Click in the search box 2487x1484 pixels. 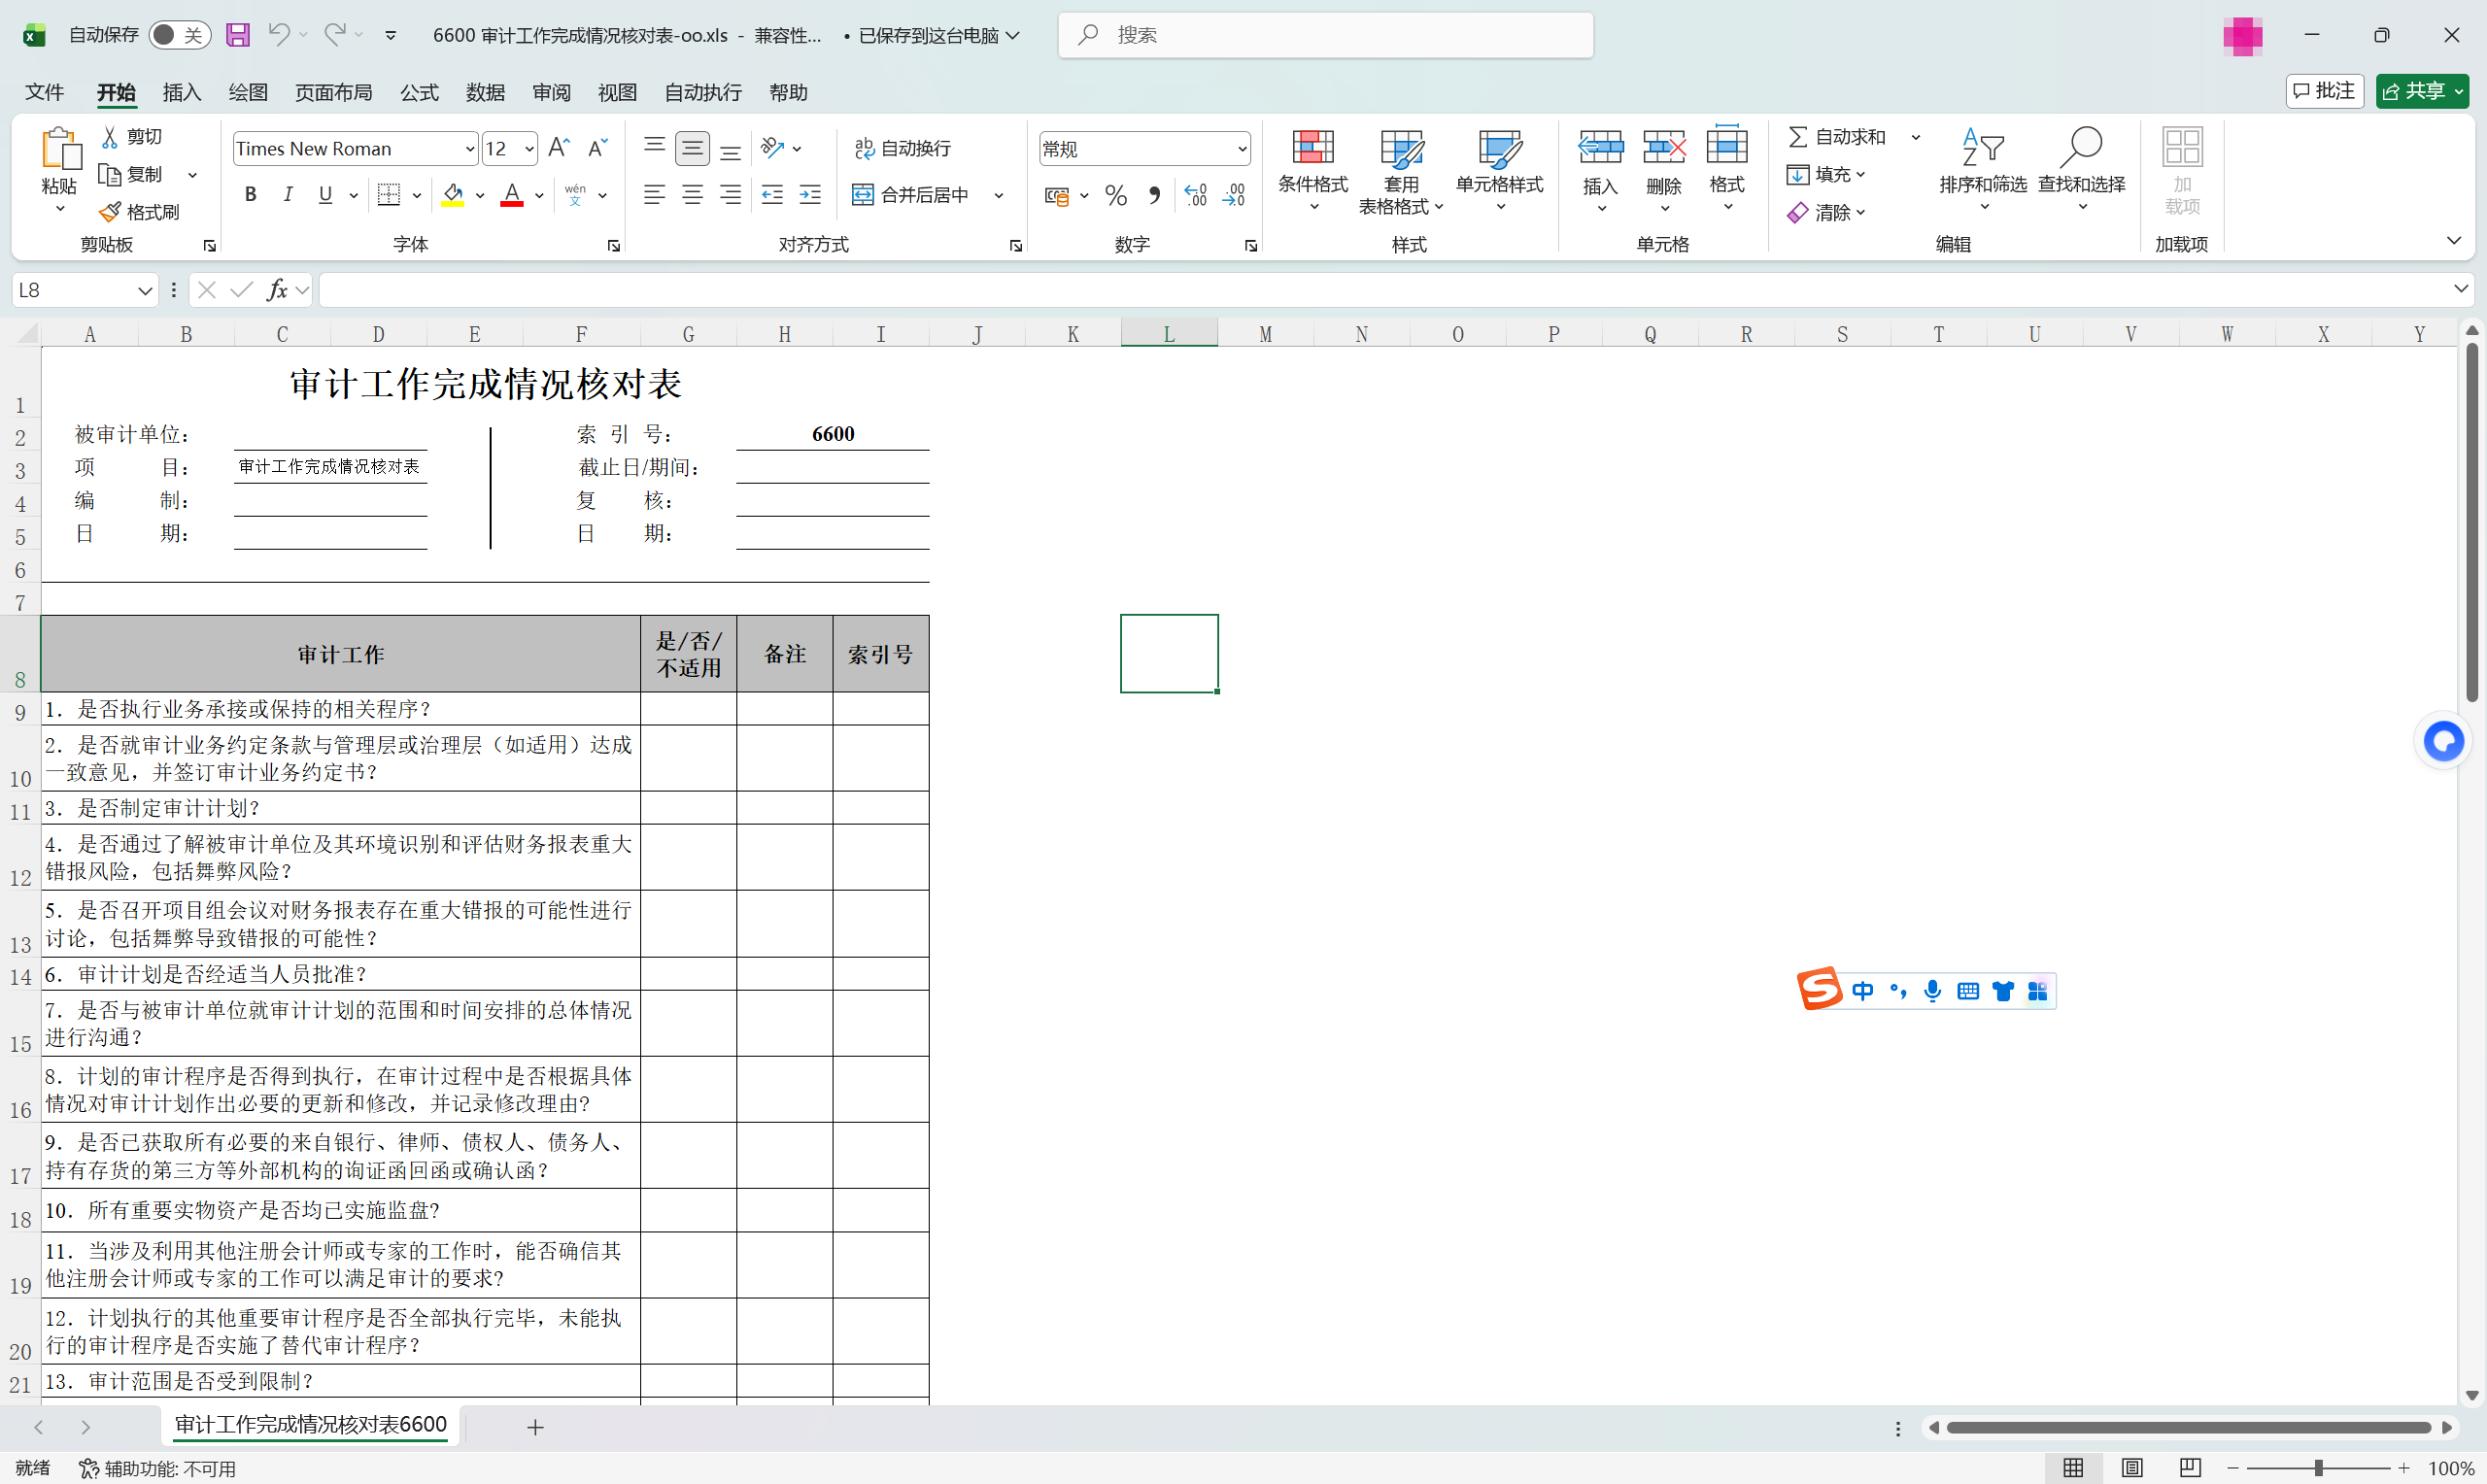point(1325,35)
